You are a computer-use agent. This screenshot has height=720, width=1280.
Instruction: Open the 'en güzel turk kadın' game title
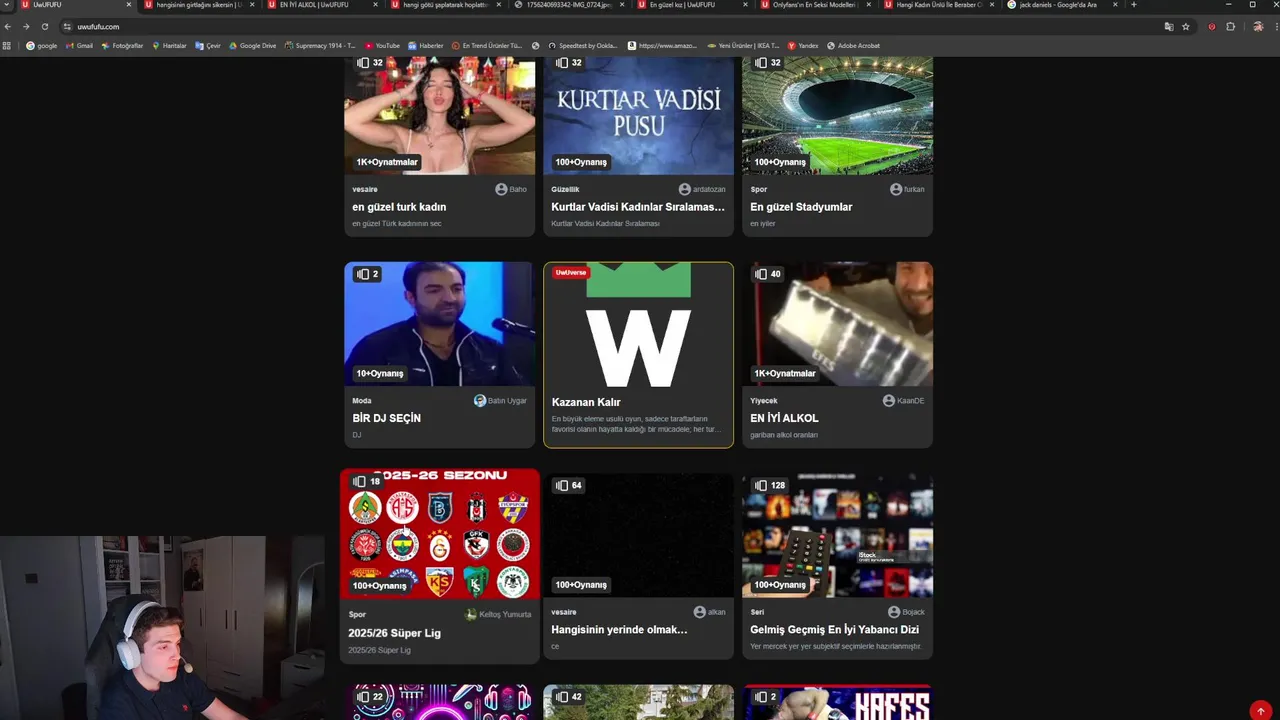point(399,207)
